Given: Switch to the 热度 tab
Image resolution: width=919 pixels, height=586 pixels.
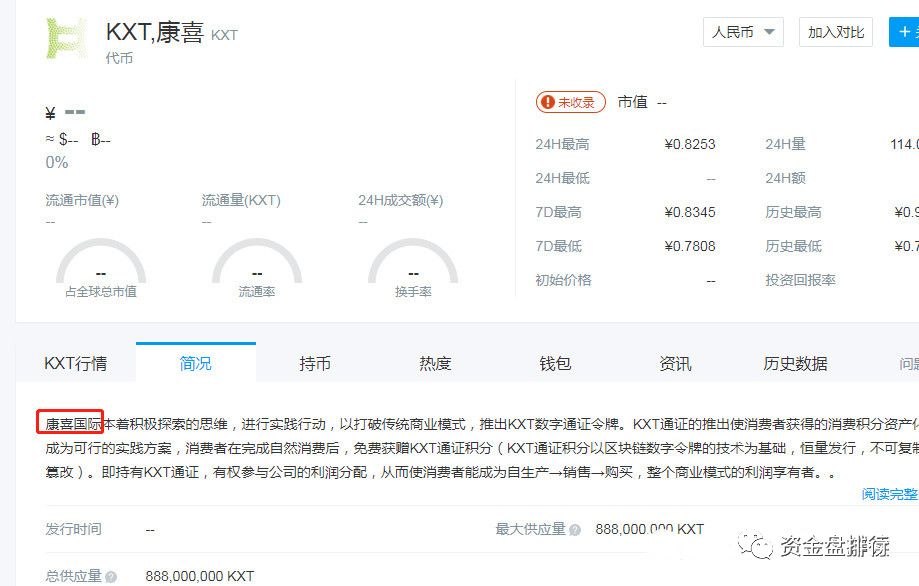Looking at the screenshot, I should click(435, 363).
